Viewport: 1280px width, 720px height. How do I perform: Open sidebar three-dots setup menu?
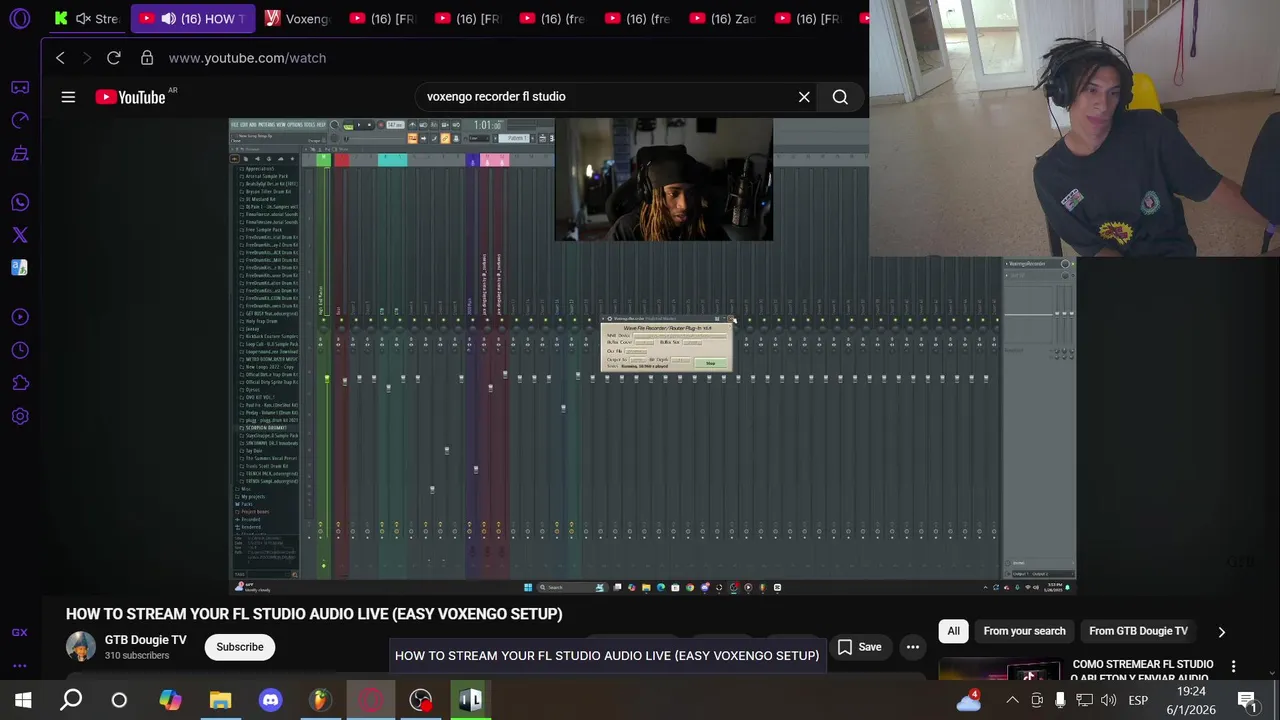coord(20,665)
